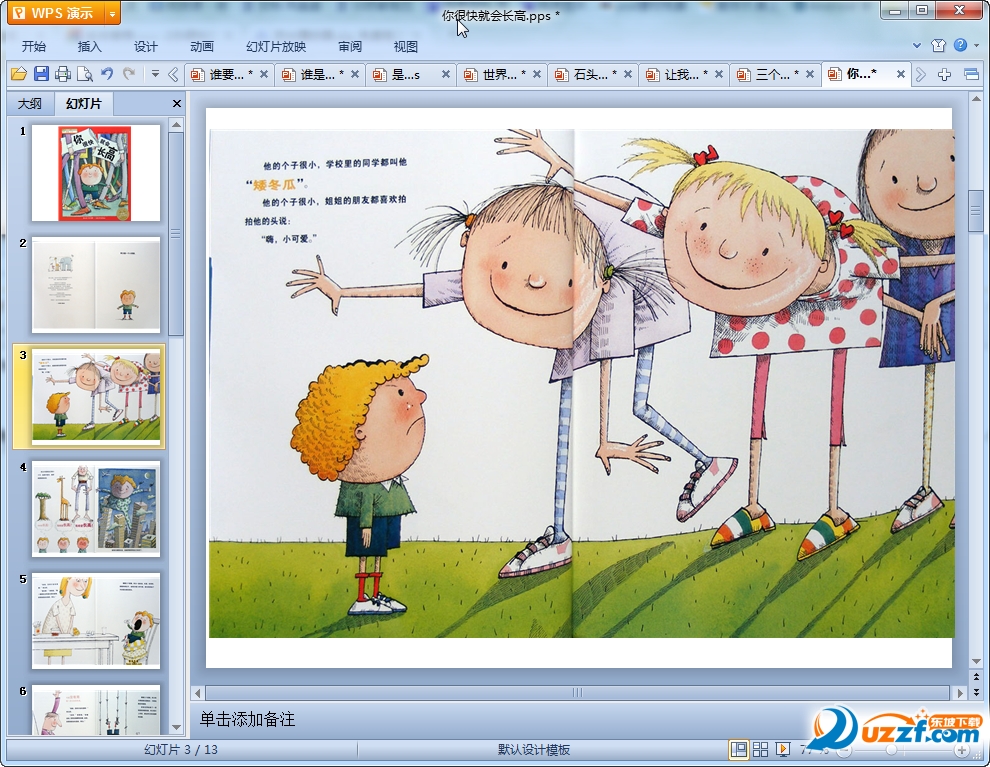Go to the previous slide with double-up arrow
Image resolution: width=990 pixels, height=767 pixels.
pyautogui.click(x=977, y=677)
